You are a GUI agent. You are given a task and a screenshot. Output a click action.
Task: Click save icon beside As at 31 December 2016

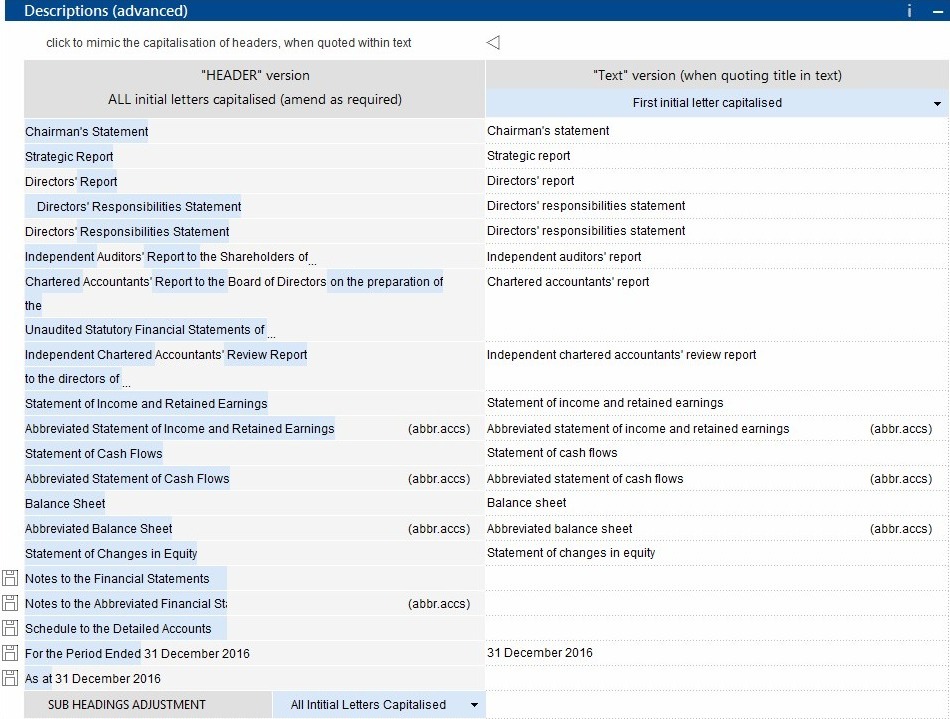(x=10, y=678)
